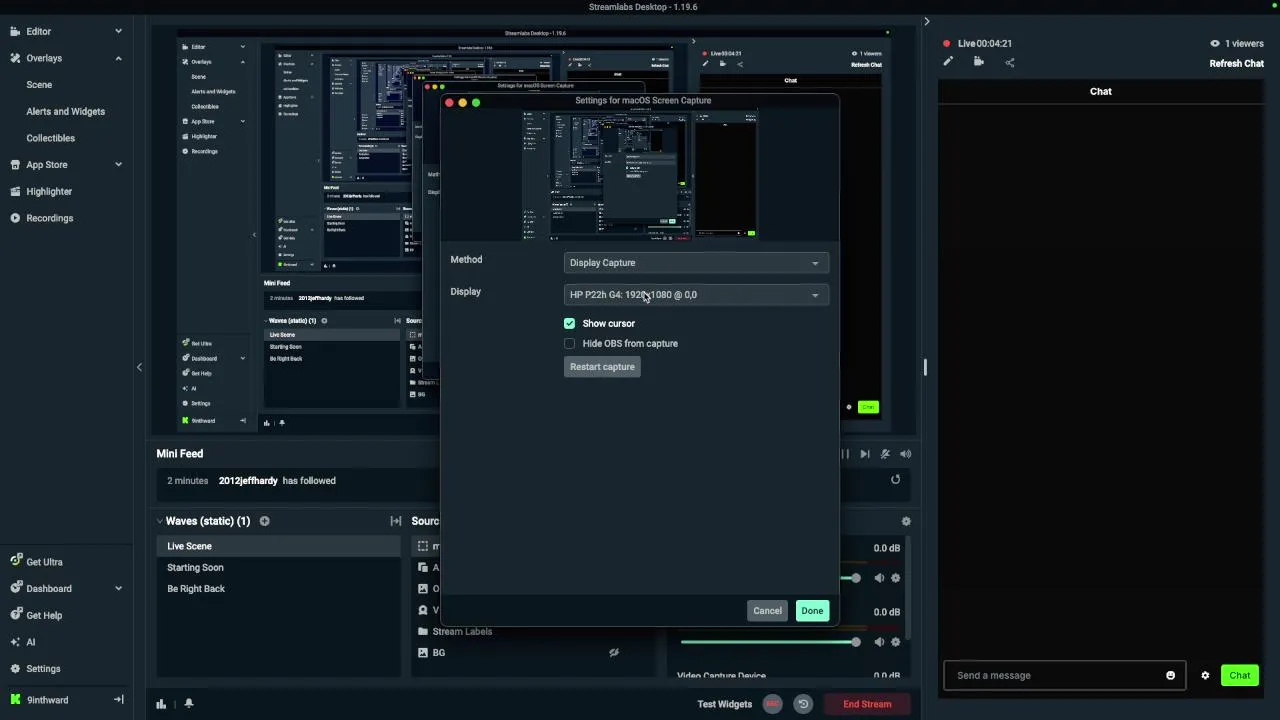Open the Dashboard menu item
1280x720 pixels.
pyautogui.click(x=48, y=588)
